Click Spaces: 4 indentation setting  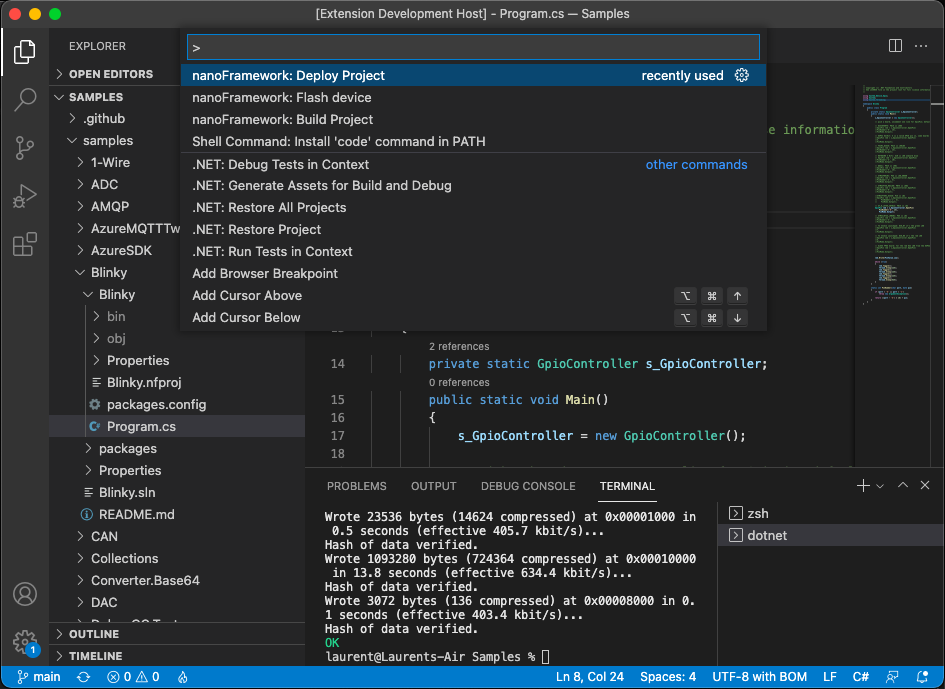tap(668, 677)
